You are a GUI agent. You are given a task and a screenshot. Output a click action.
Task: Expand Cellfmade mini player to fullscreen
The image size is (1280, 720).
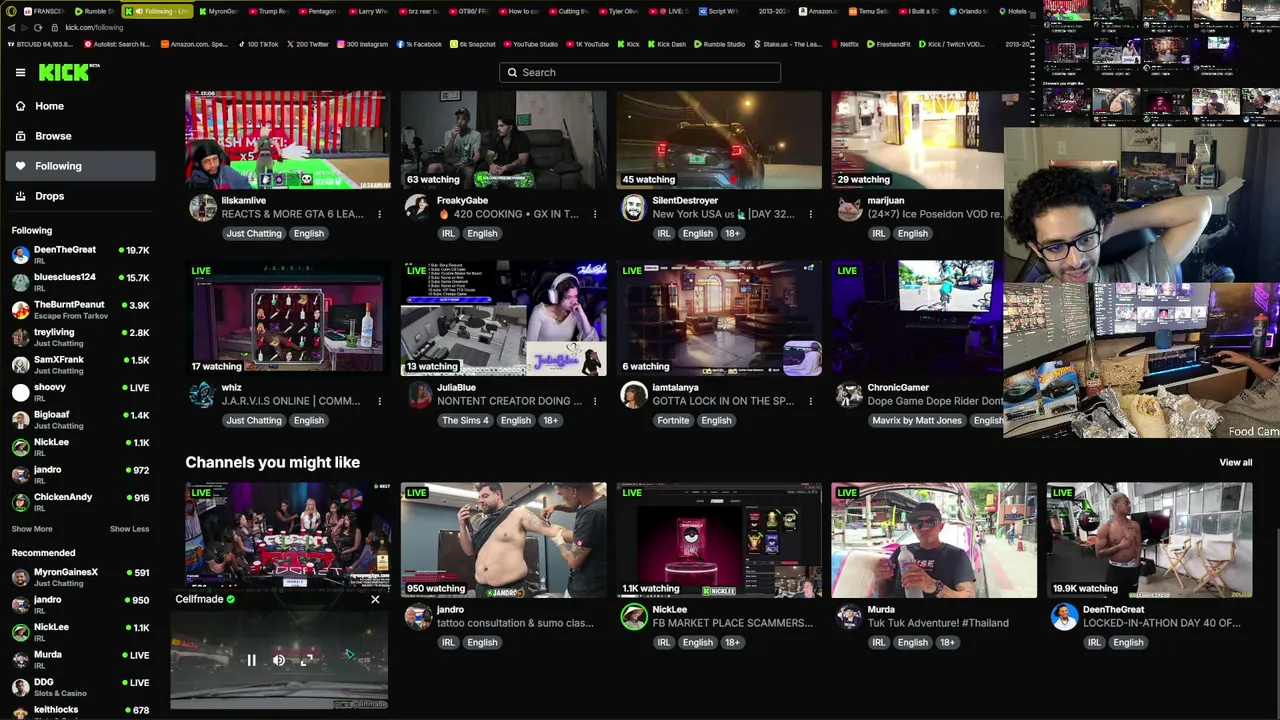[307, 660]
